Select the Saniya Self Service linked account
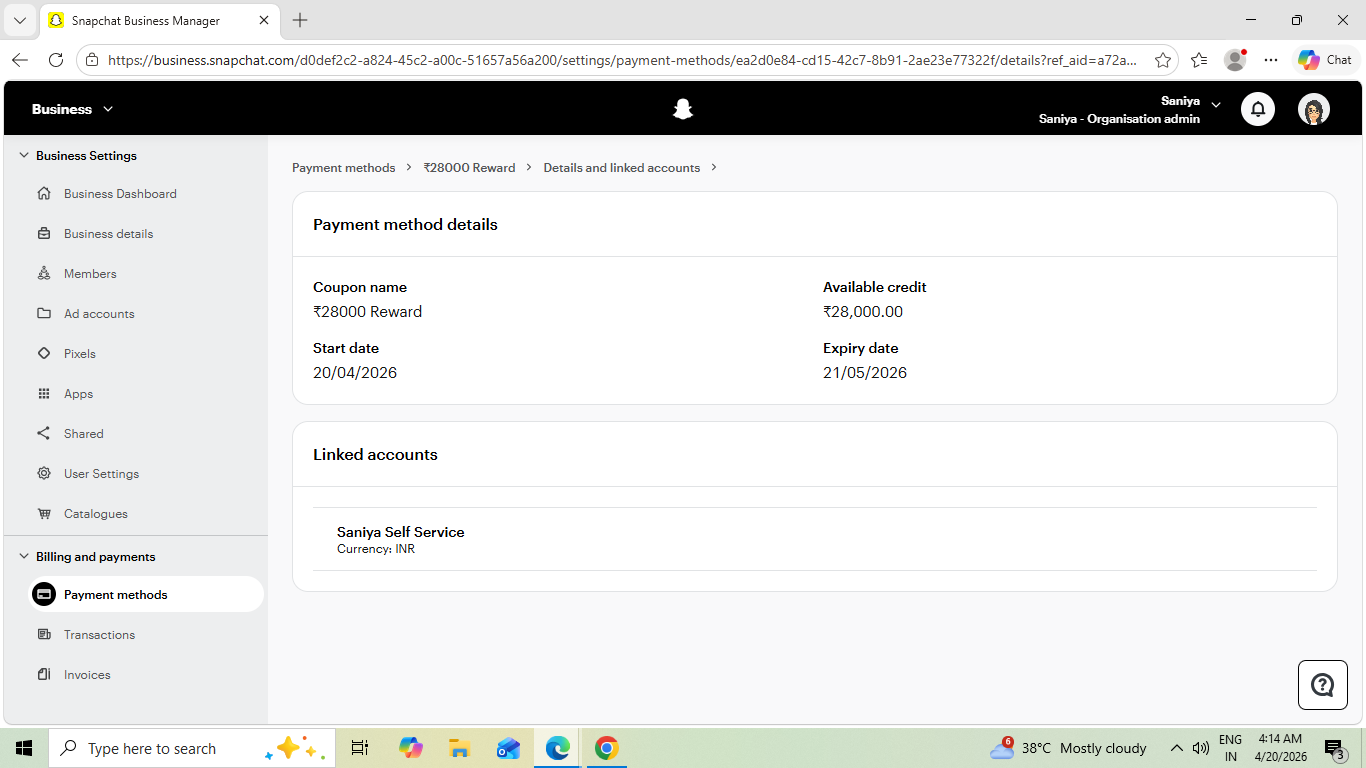 click(x=815, y=539)
